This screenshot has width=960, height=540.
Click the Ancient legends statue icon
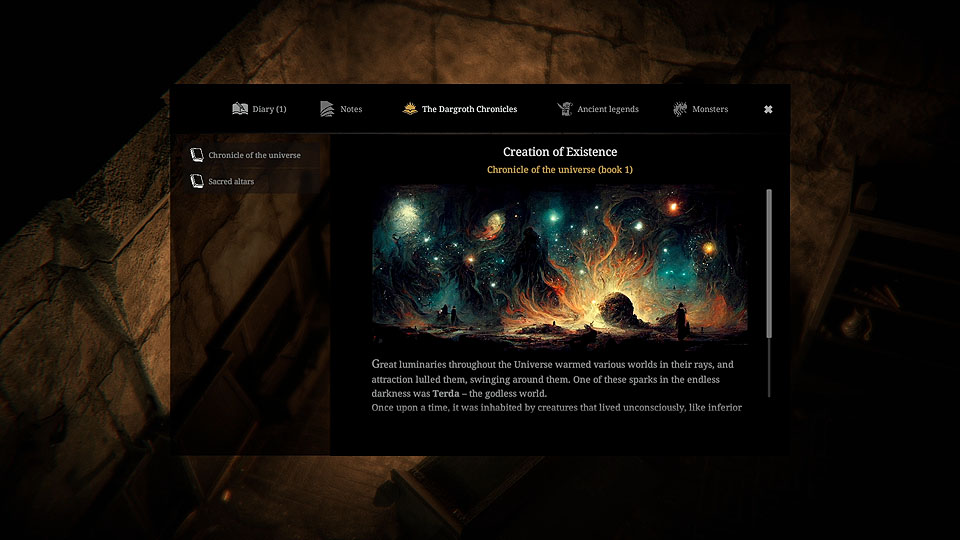coord(565,109)
